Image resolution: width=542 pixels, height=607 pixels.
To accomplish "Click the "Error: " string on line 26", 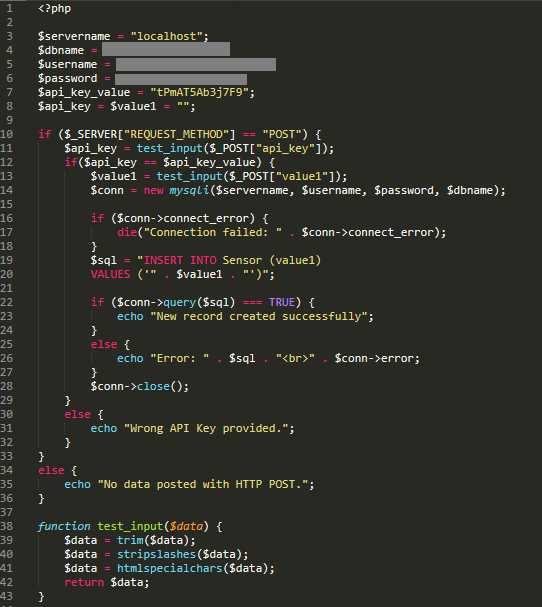I will click(179, 358).
